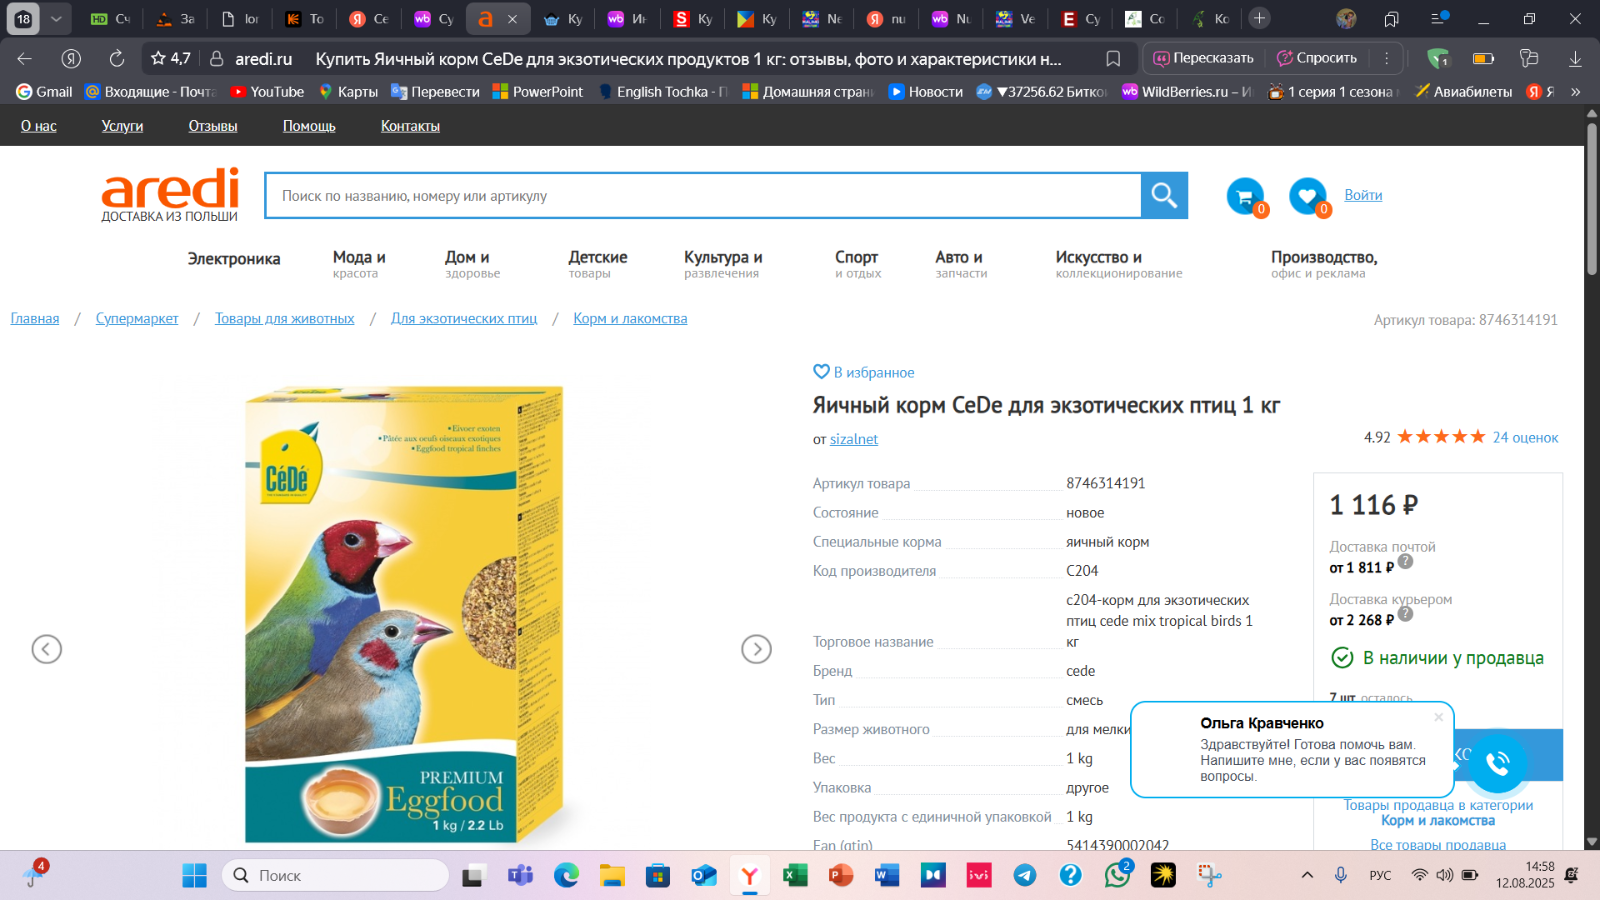Close the Ольга Кравченко chat popup
This screenshot has height=900, width=1600.
pyautogui.click(x=1438, y=717)
